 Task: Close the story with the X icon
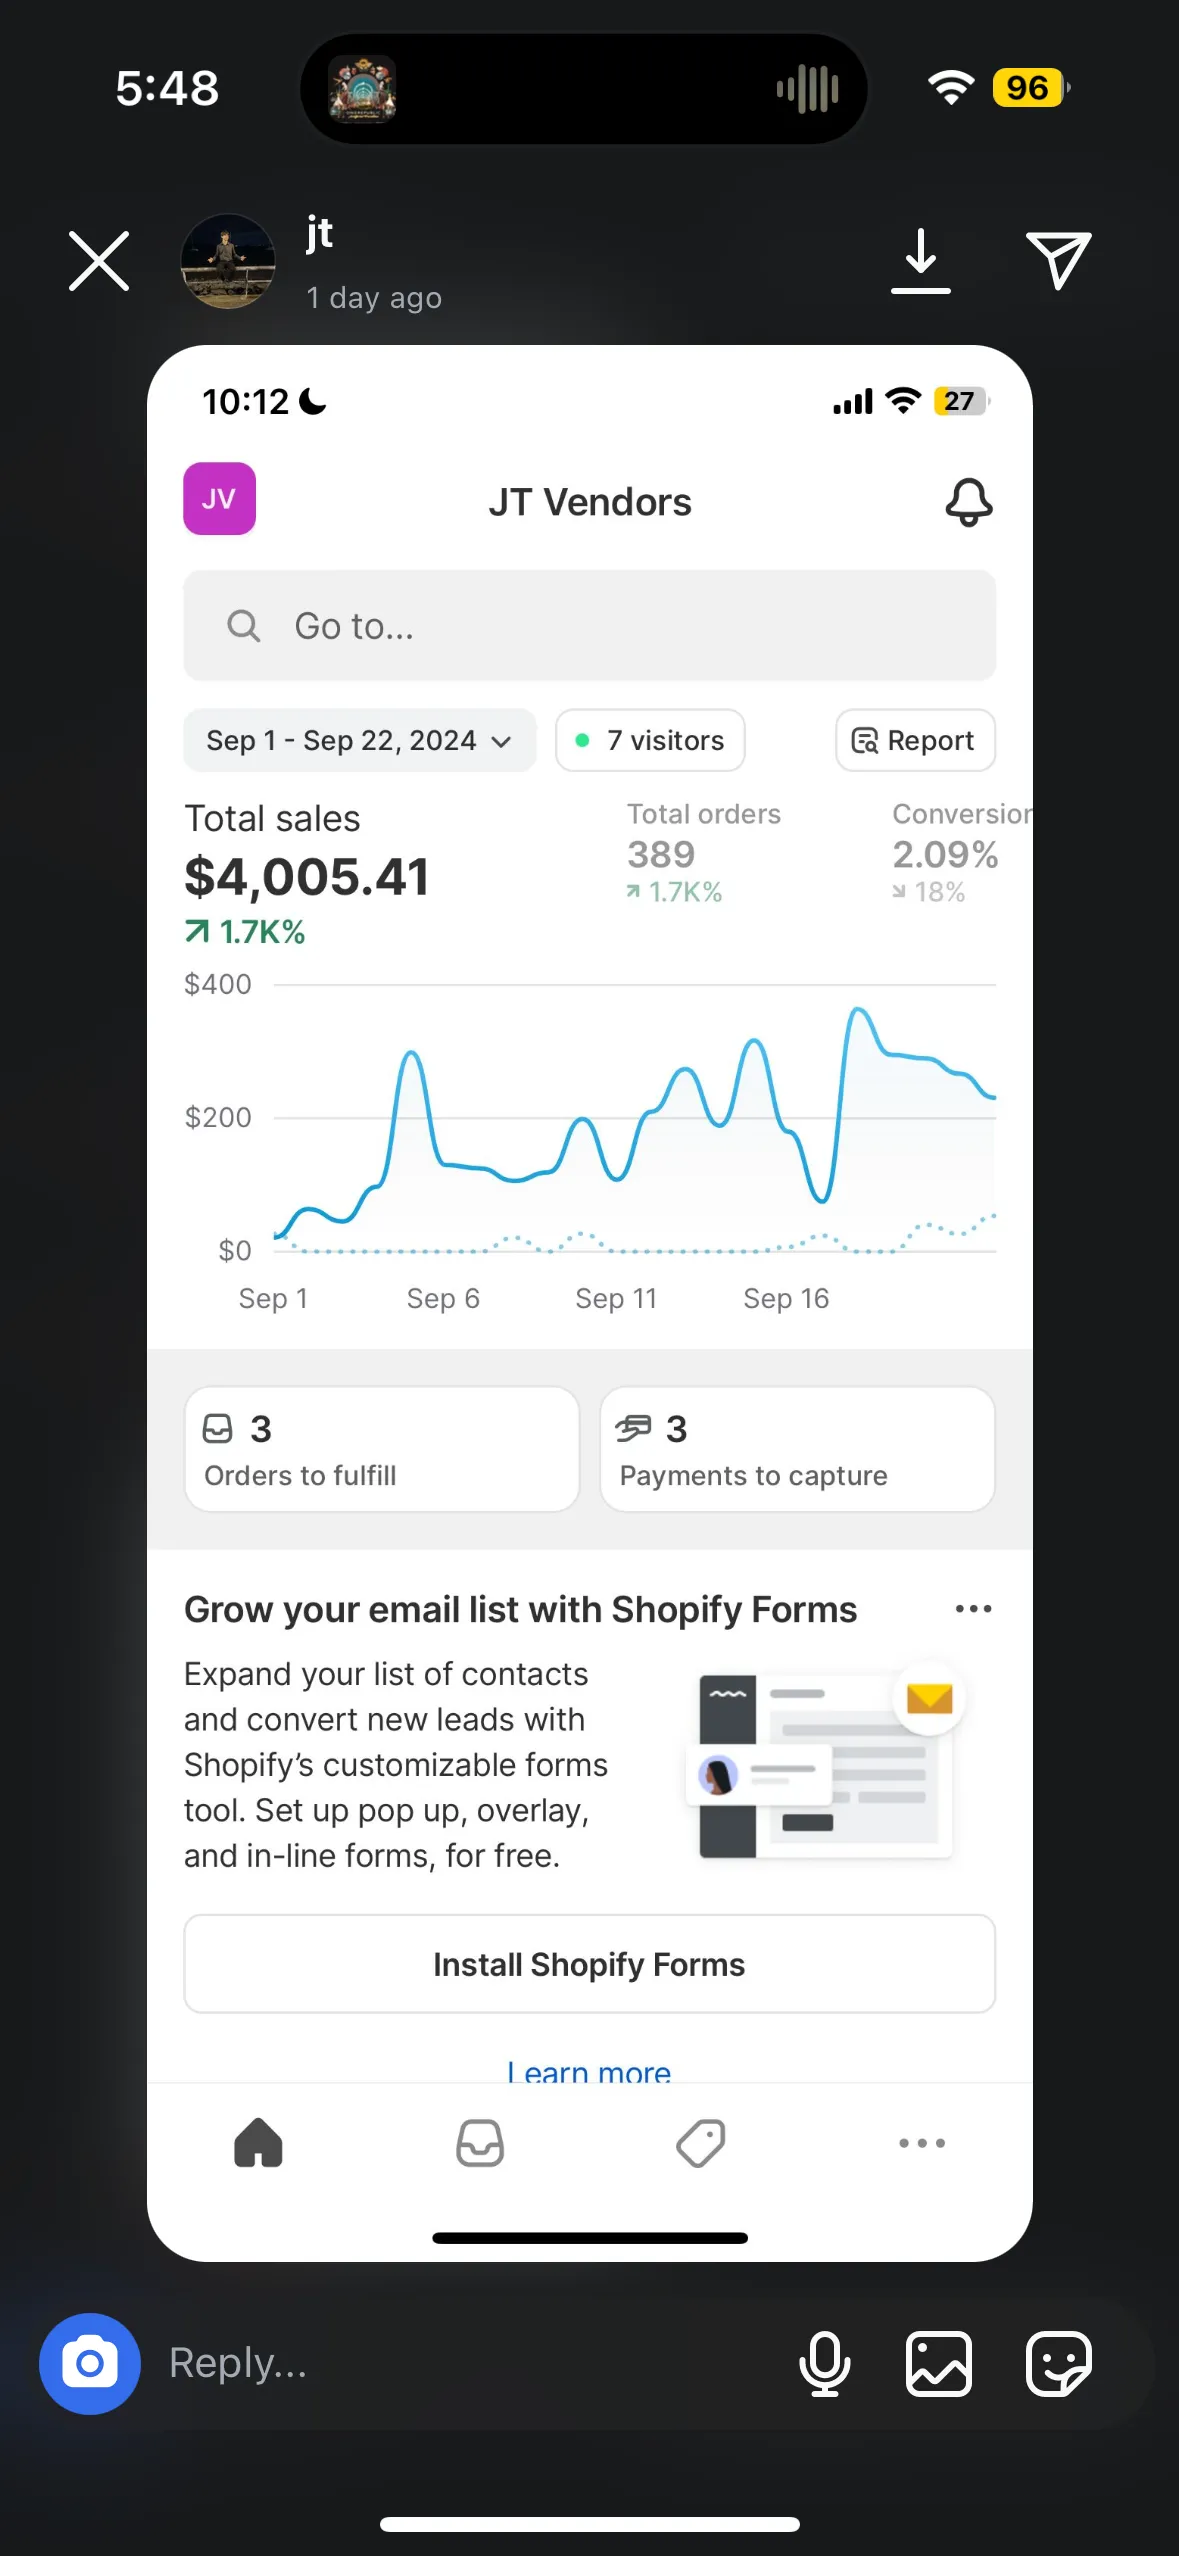click(x=99, y=261)
